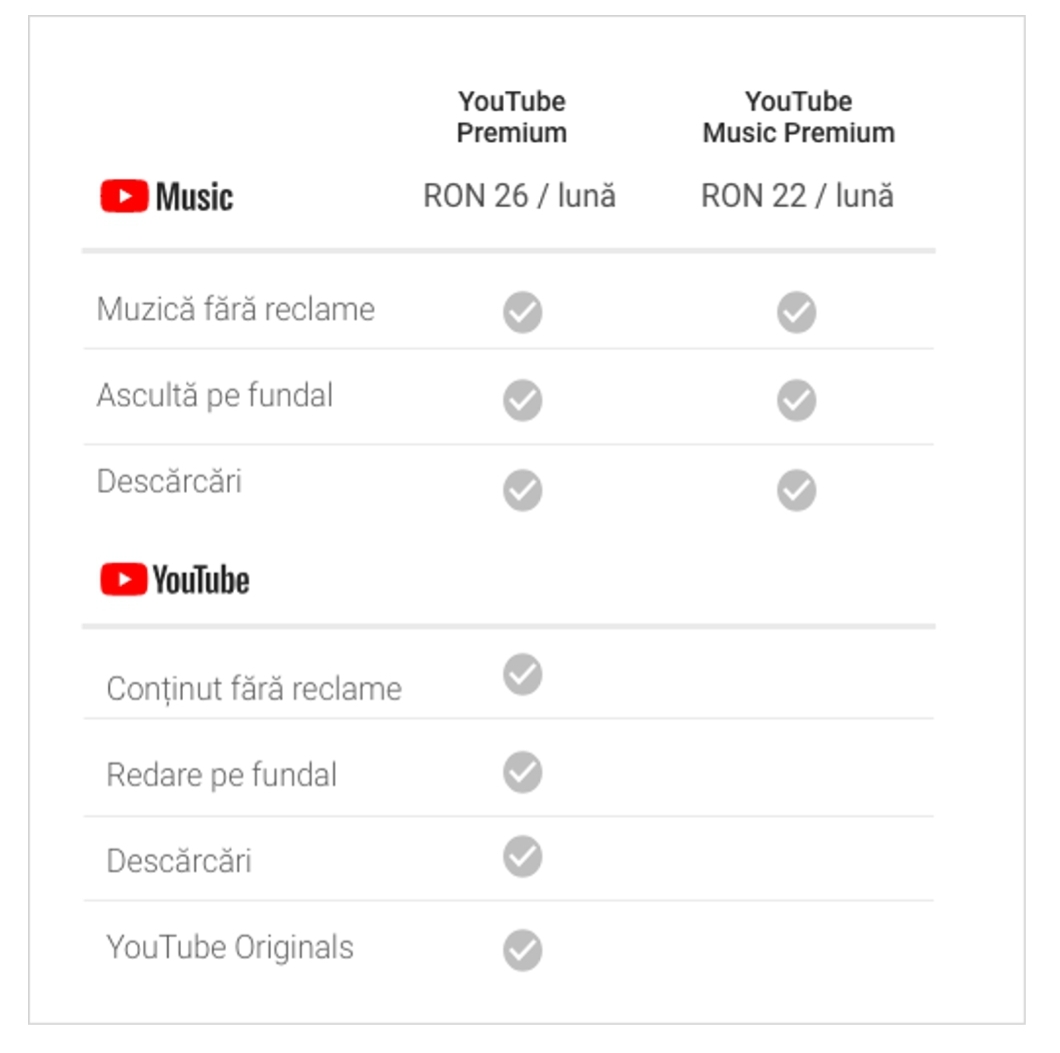Click YouTube Premium checkmark for Ascultă pe fundal
Image resolution: width=1060 pixels, height=1053 pixels.
coord(523,400)
